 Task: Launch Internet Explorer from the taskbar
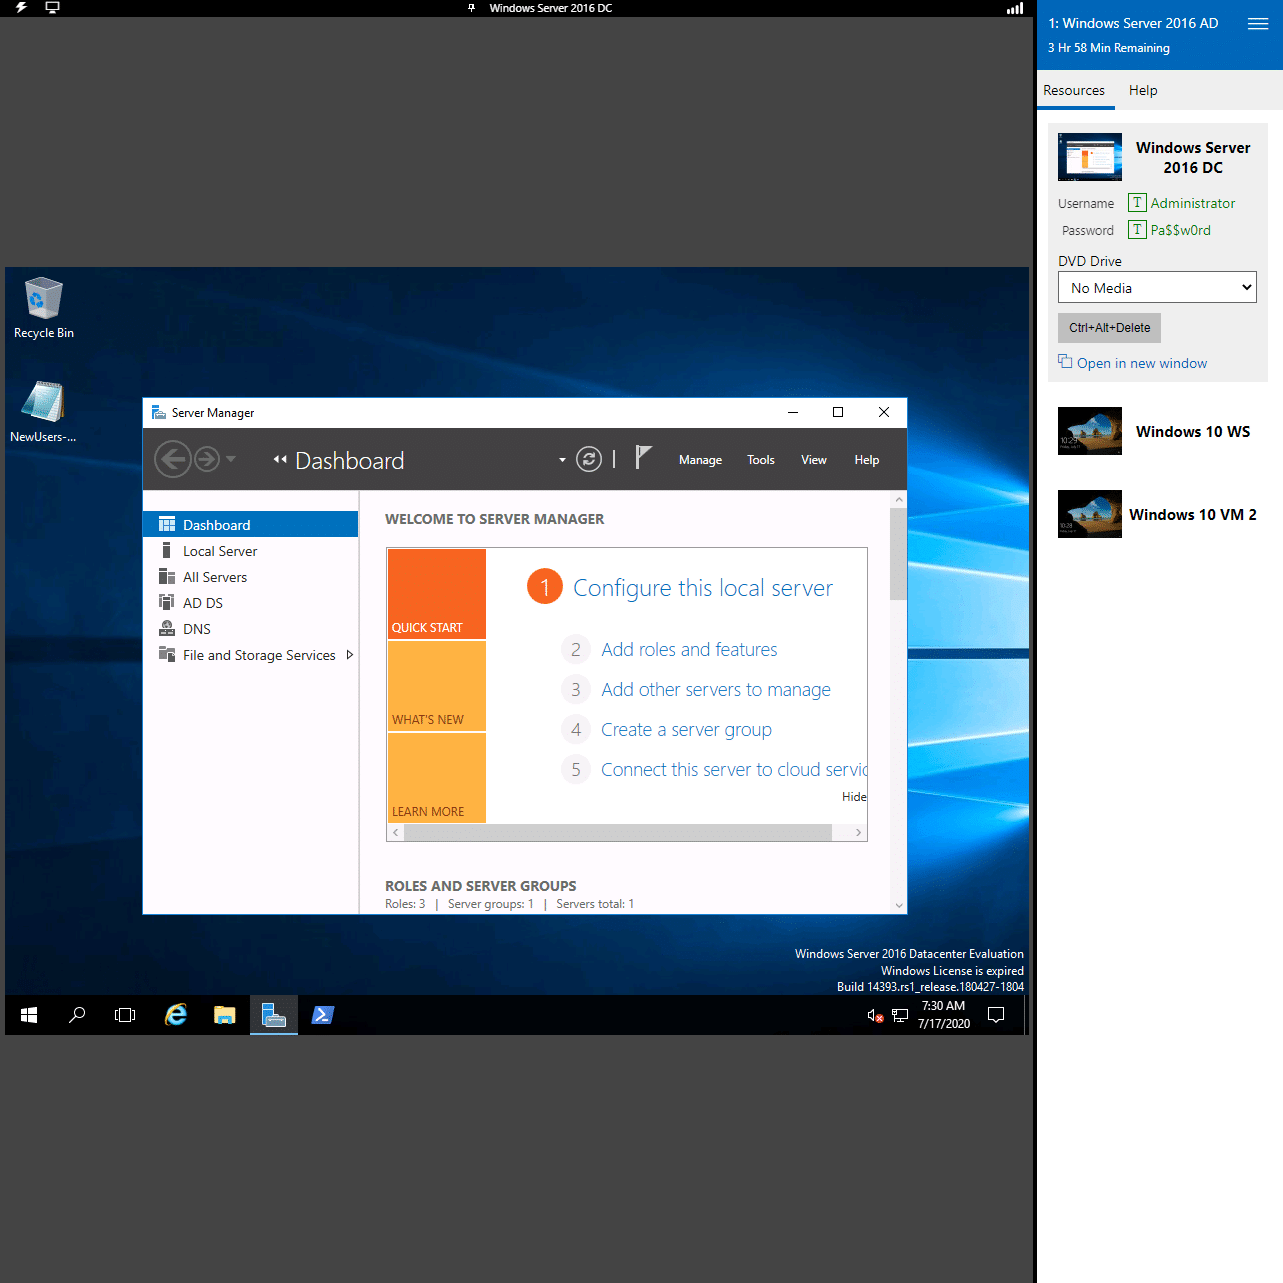click(176, 1015)
